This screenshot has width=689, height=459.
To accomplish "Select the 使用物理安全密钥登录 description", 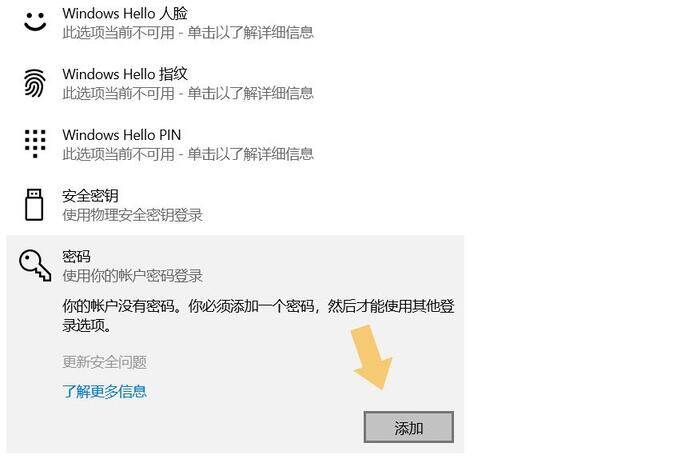I will (132, 215).
